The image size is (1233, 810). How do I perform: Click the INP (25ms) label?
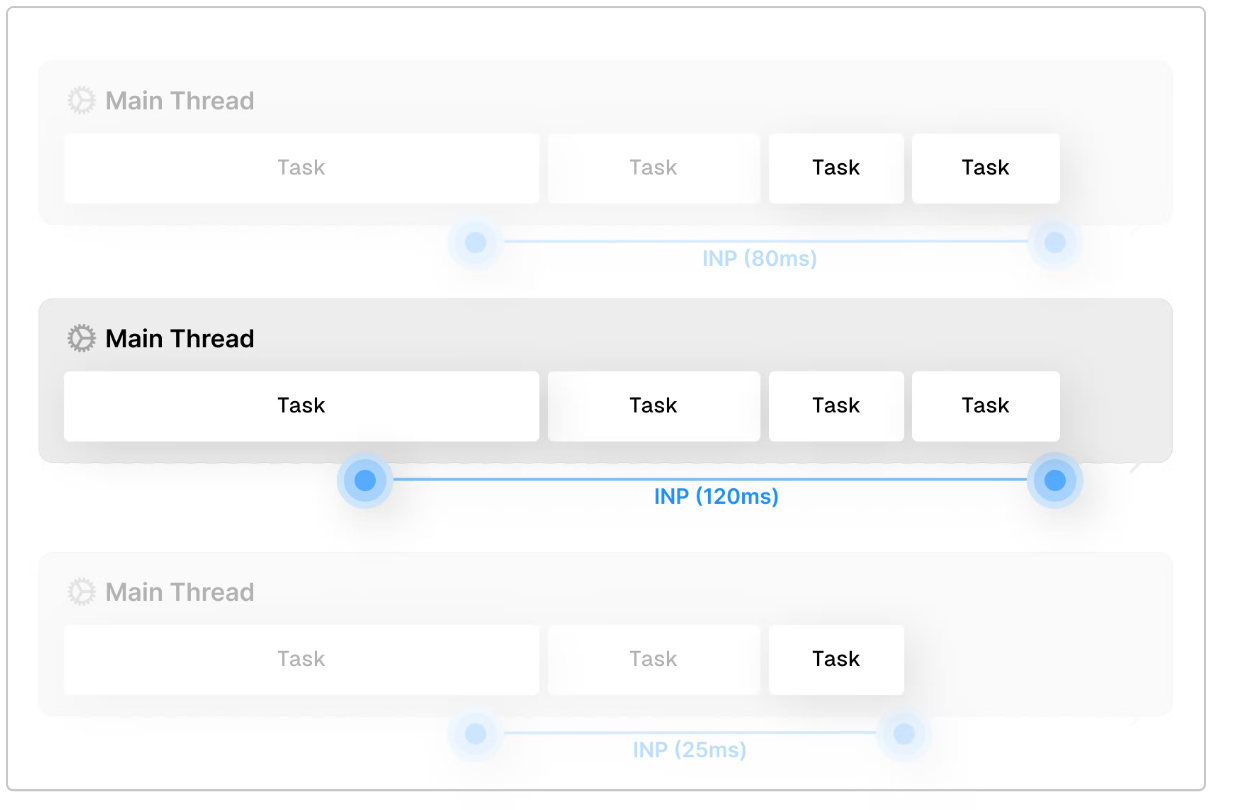[x=689, y=750]
